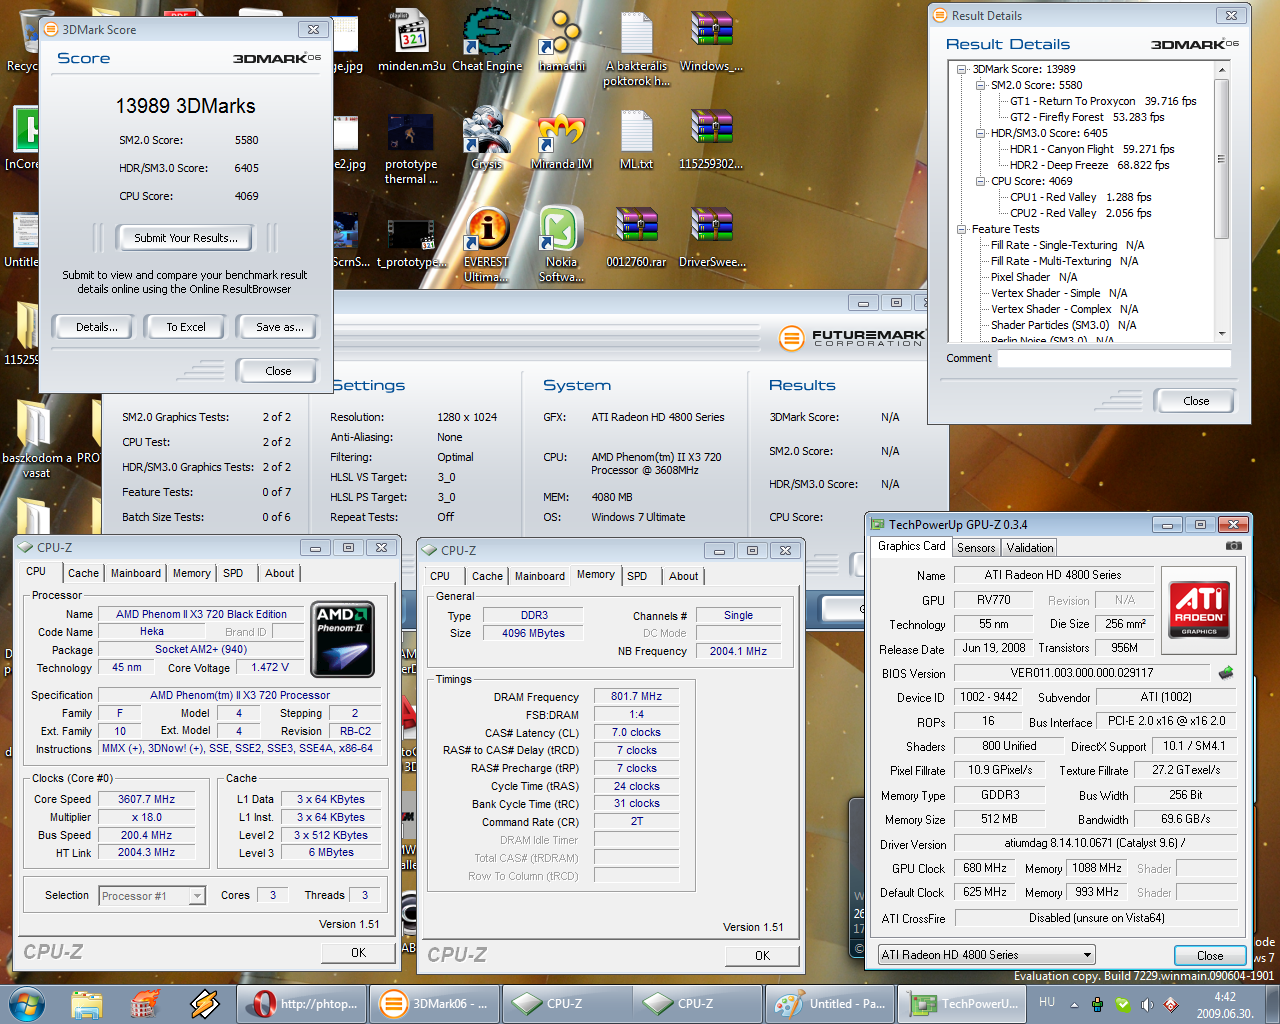Open About tab in the memory-timings CPU-Z window
Screen dimensions: 1280x1024
[684, 576]
